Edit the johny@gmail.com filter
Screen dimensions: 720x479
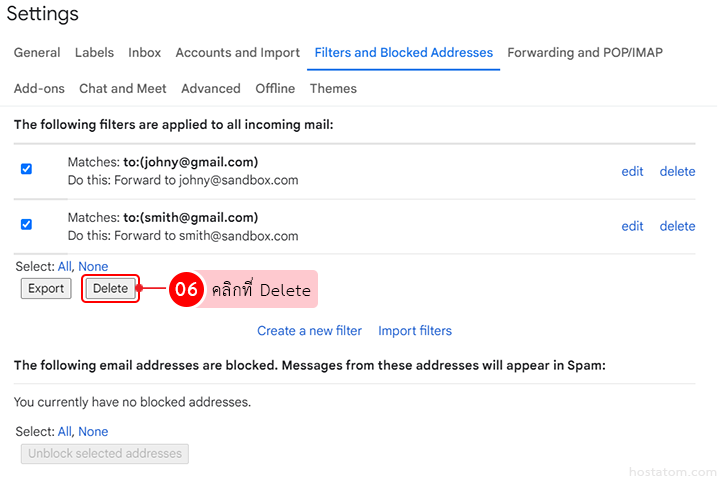coord(632,171)
